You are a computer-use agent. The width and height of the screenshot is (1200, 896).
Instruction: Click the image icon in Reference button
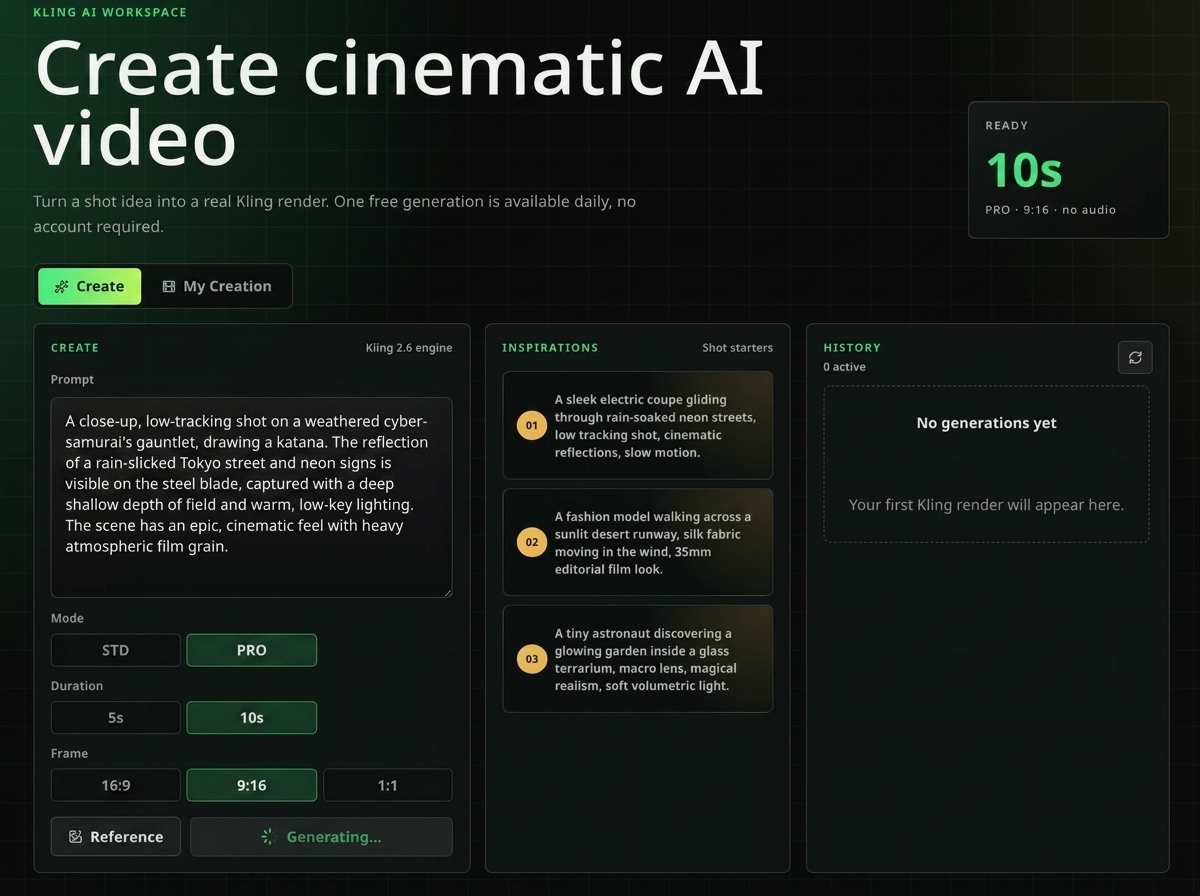75,837
